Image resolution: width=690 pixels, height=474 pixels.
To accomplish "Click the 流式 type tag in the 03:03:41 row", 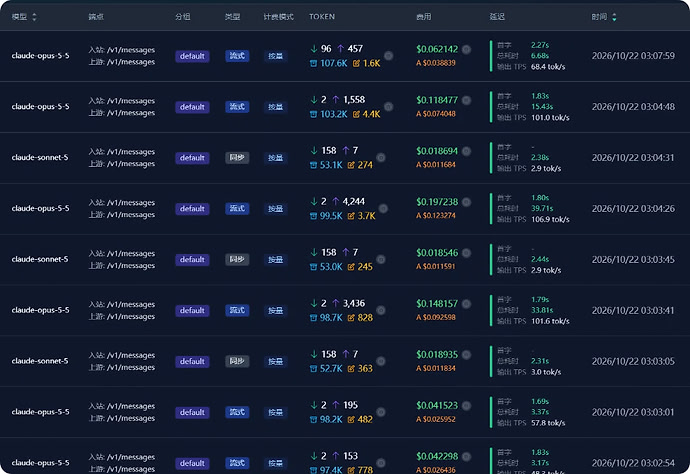I will pos(237,310).
